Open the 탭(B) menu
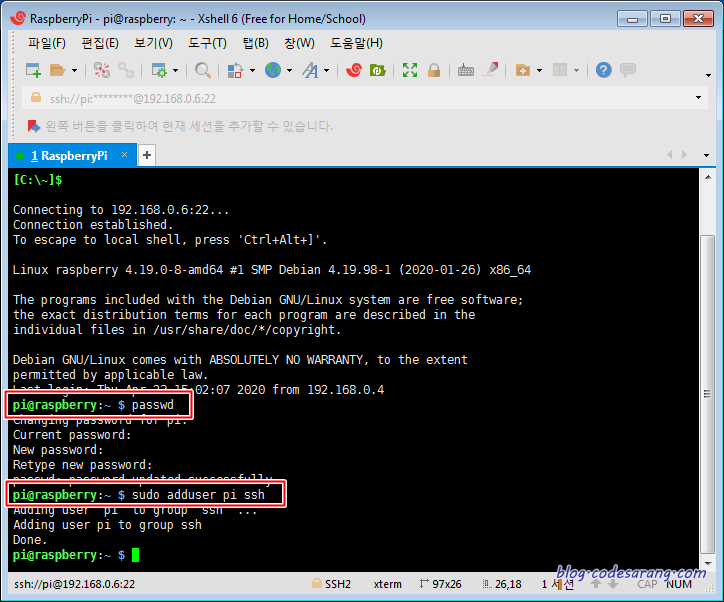This screenshot has width=724, height=602. coord(256,43)
